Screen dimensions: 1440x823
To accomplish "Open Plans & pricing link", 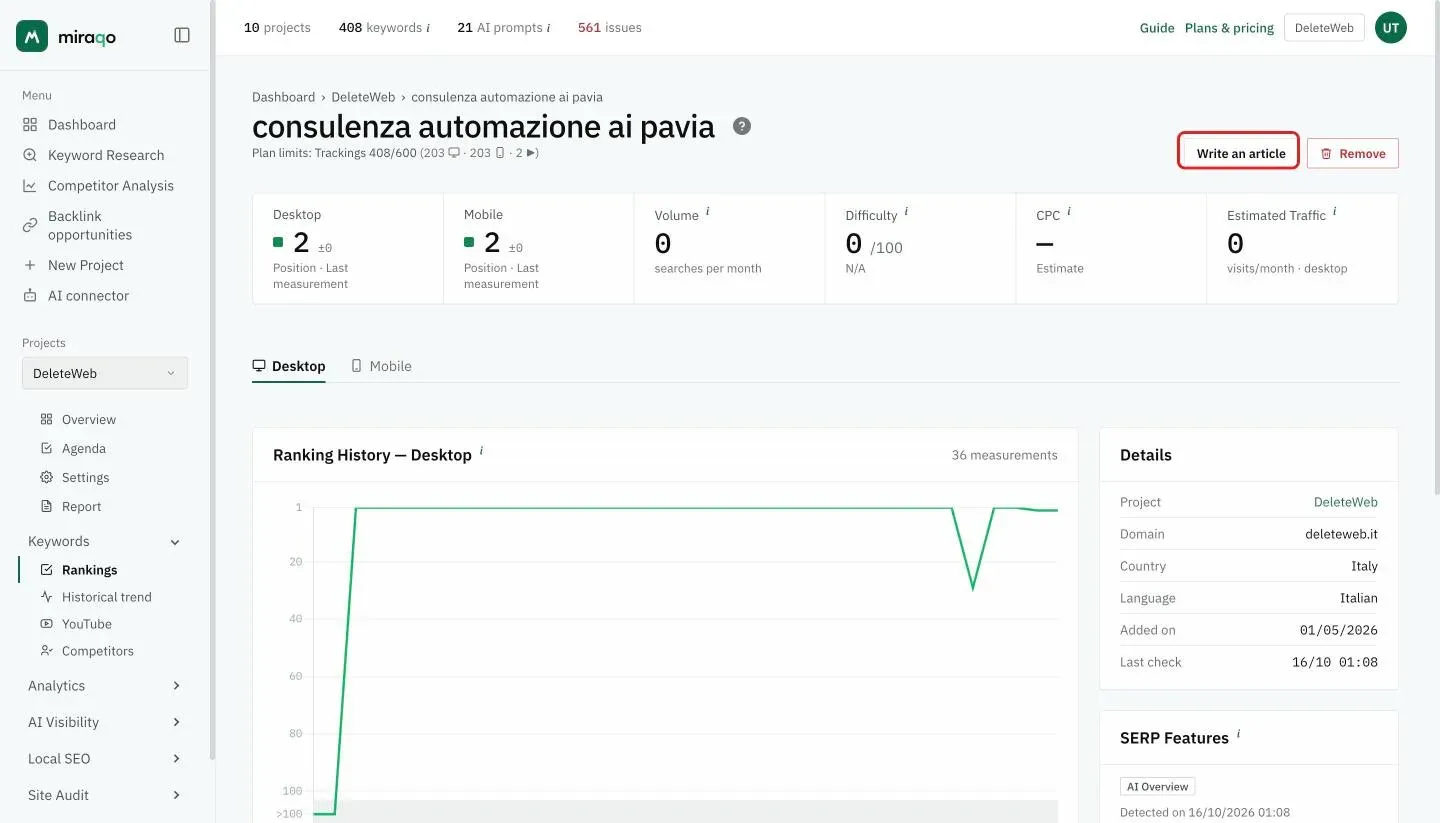I will (1229, 28).
